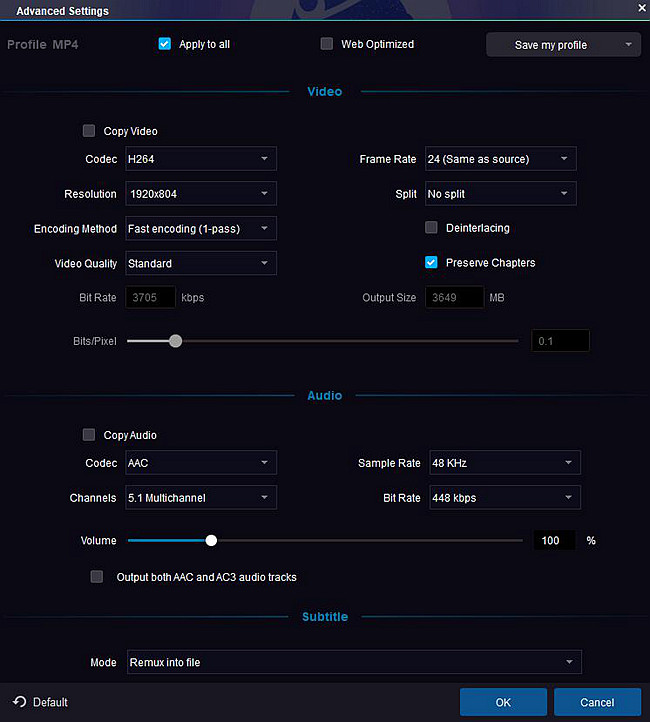
Task: Tick the Copy Audio checkbox
Action: 89,435
